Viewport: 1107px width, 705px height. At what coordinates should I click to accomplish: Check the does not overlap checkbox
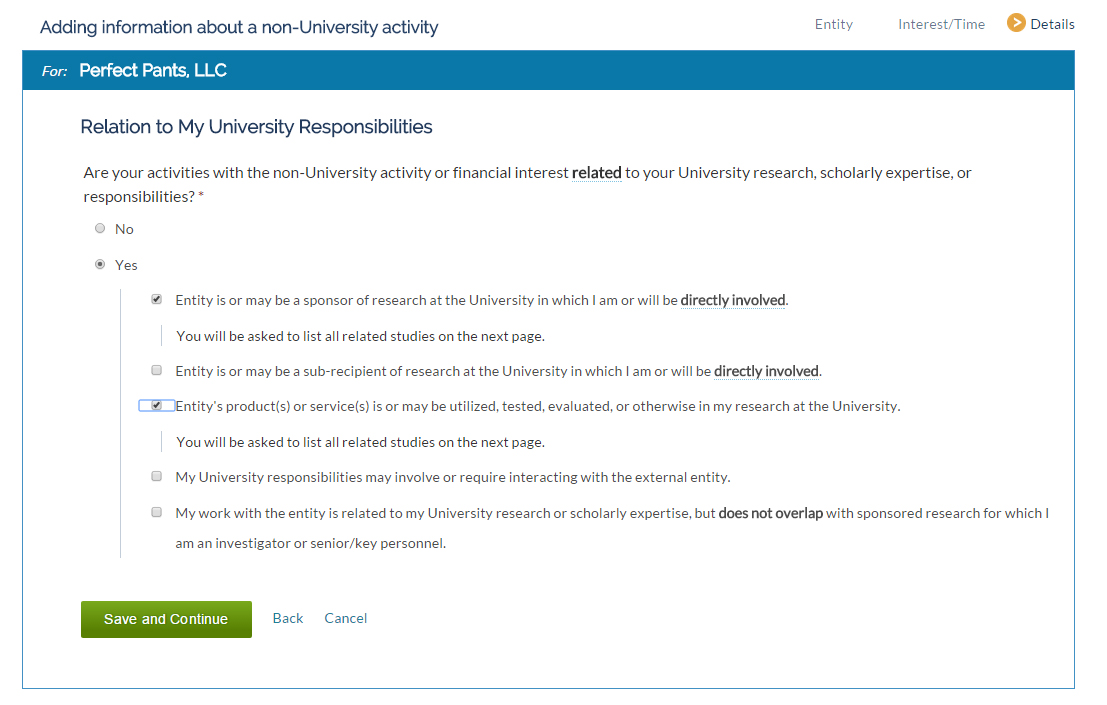(157, 512)
